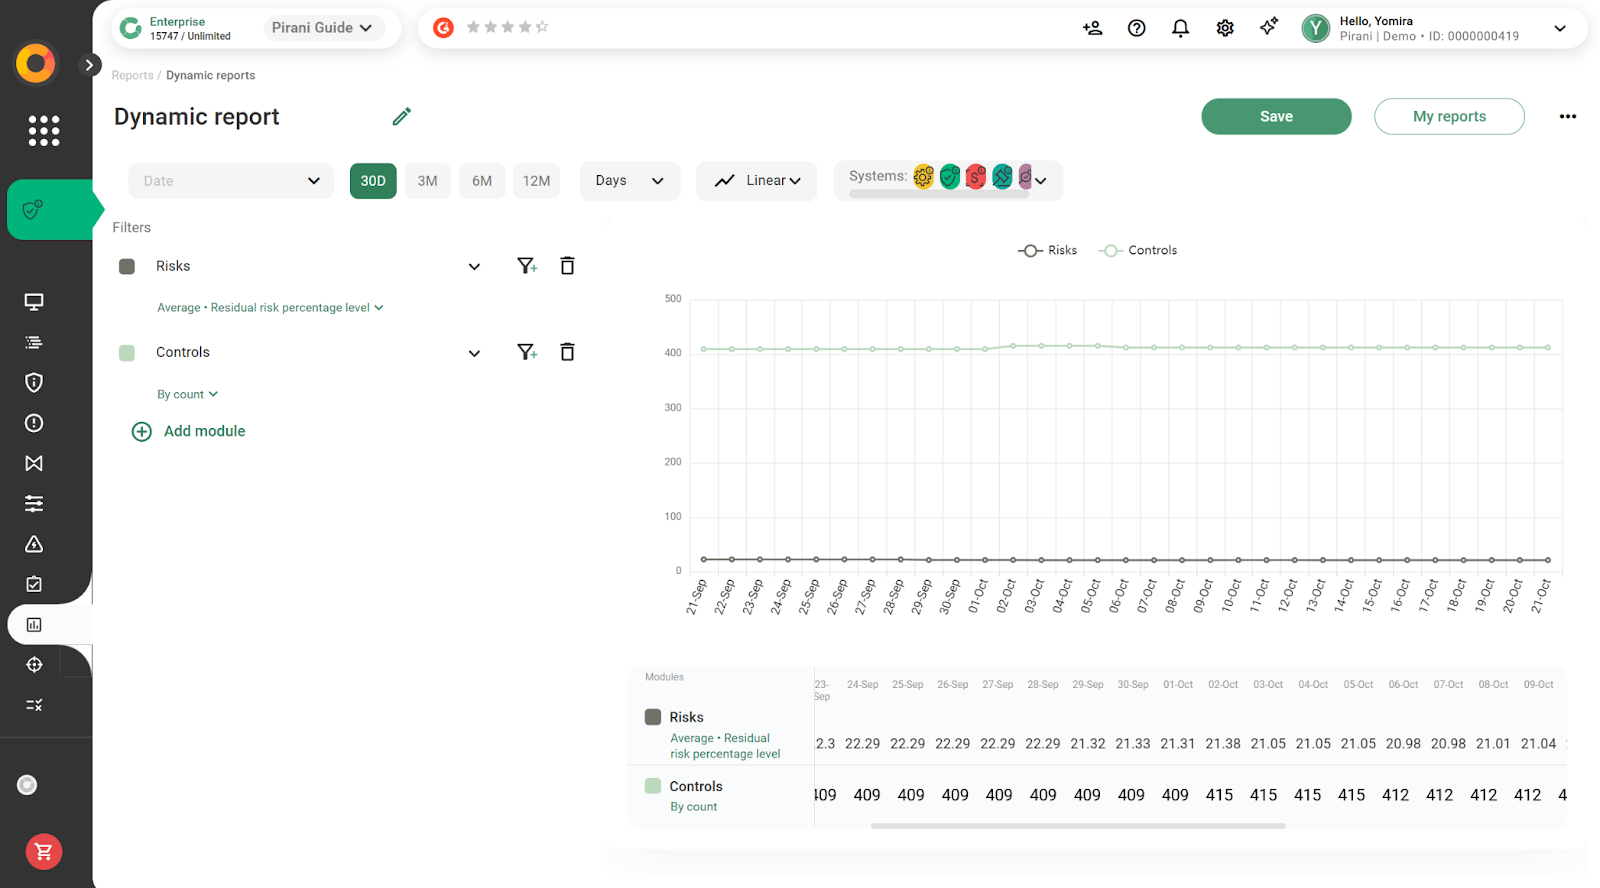Toggle the Controls series in chart legend
This screenshot has width=1600, height=888.
[1138, 251]
